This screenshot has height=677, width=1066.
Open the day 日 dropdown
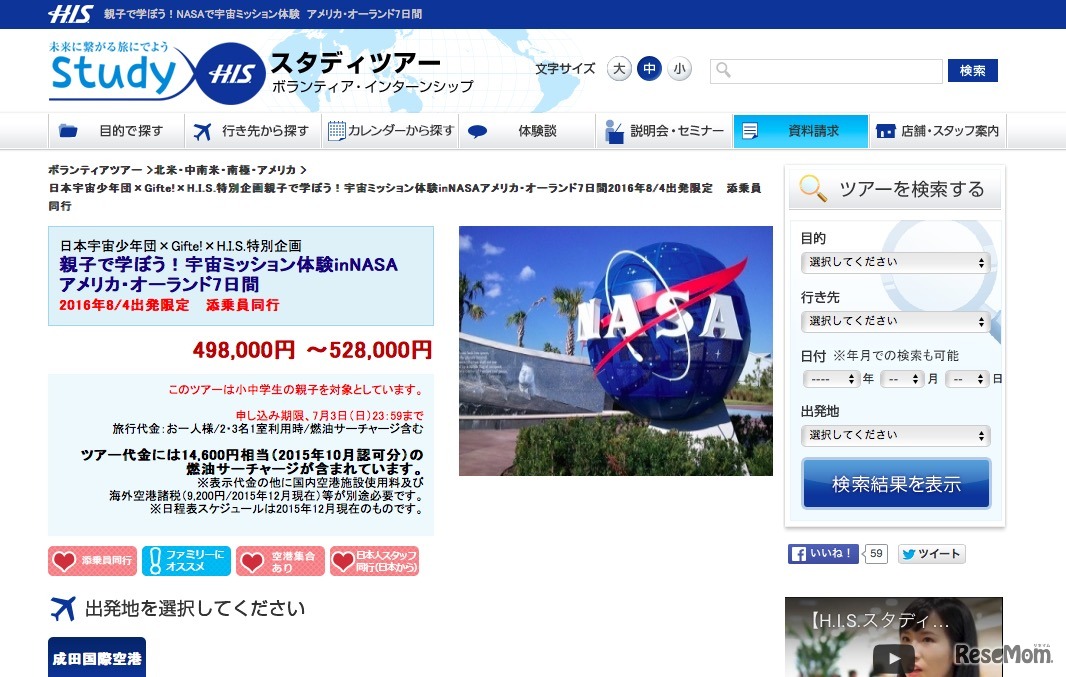(967, 379)
